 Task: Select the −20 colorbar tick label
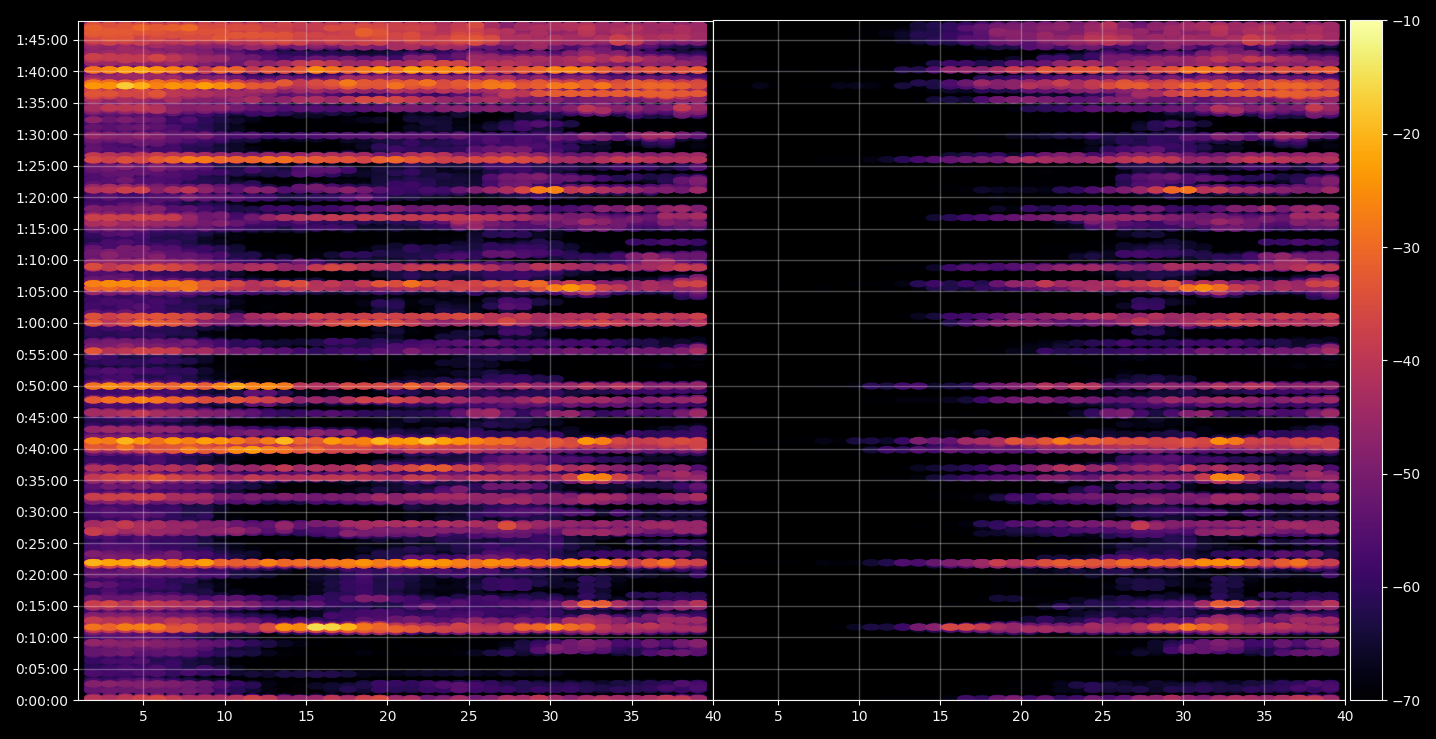point(1406,134)
